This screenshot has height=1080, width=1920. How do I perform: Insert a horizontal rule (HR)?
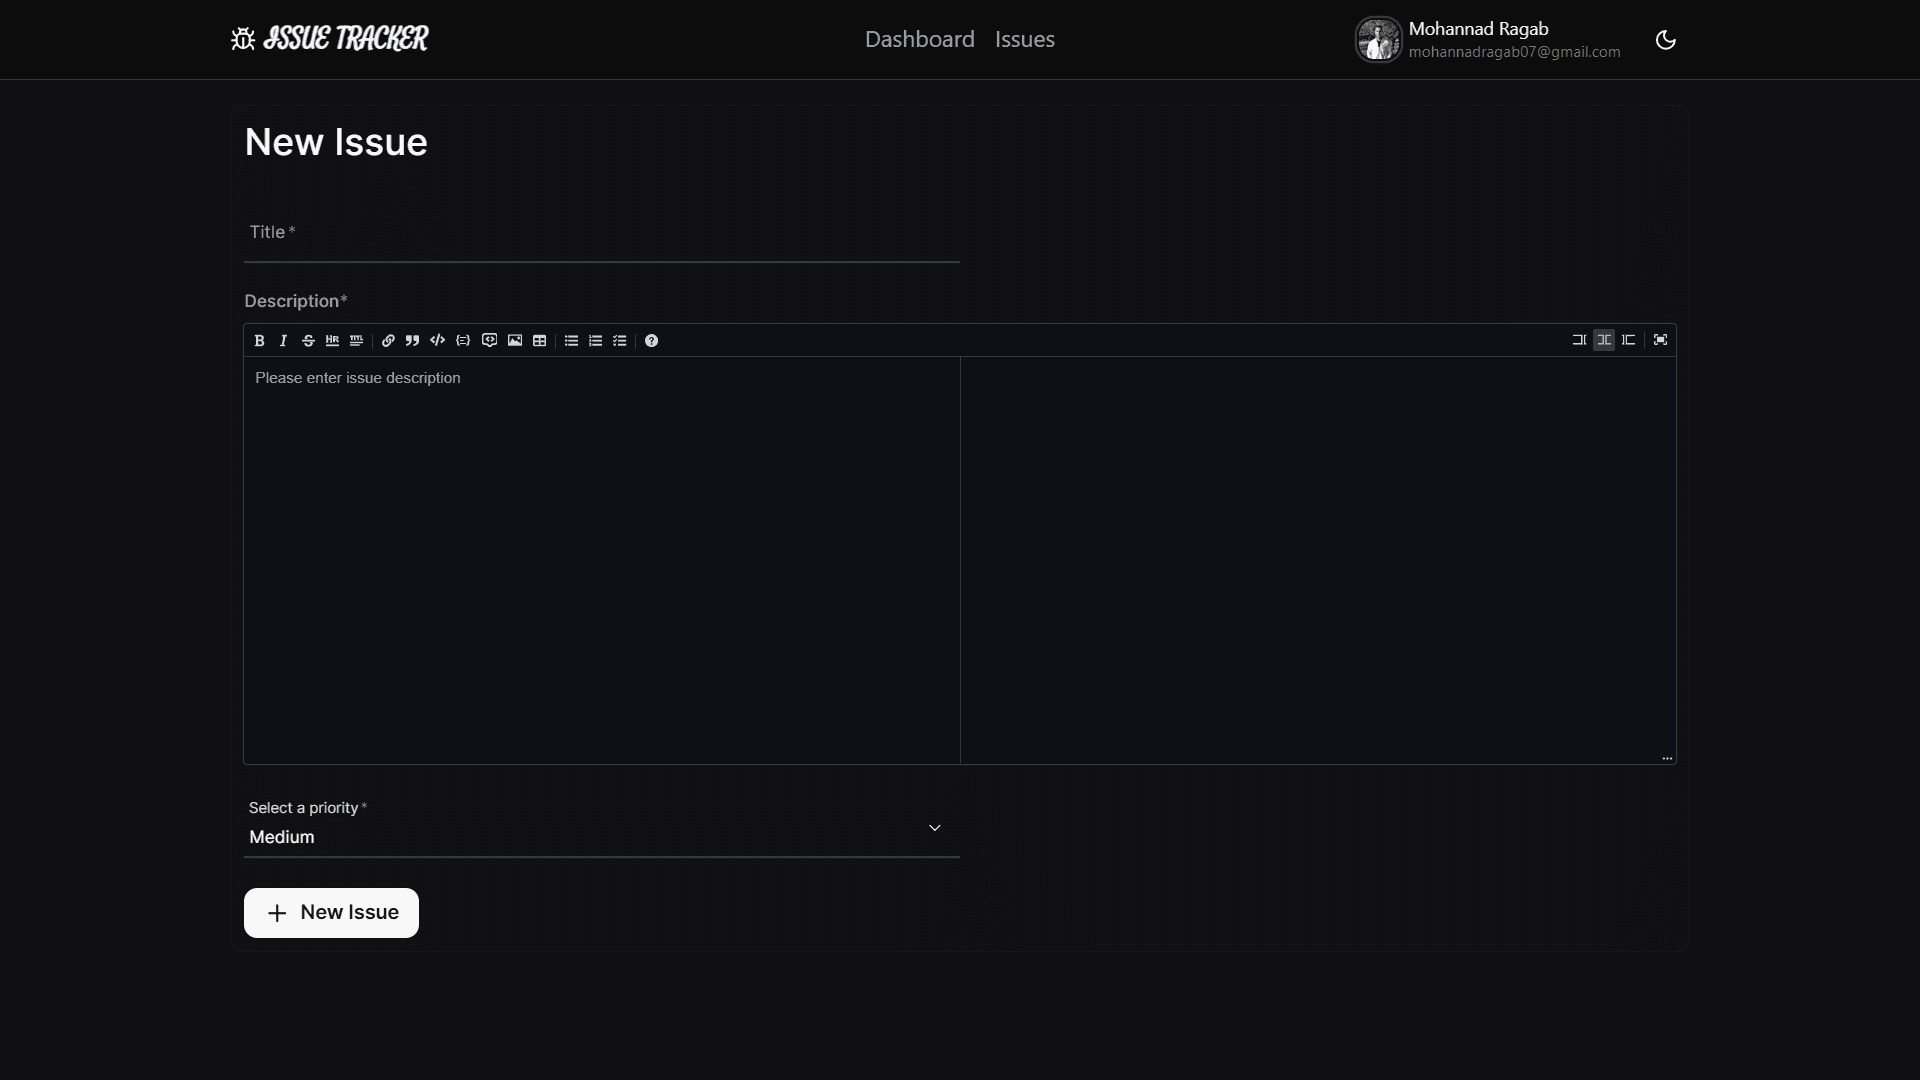[332, 341]
